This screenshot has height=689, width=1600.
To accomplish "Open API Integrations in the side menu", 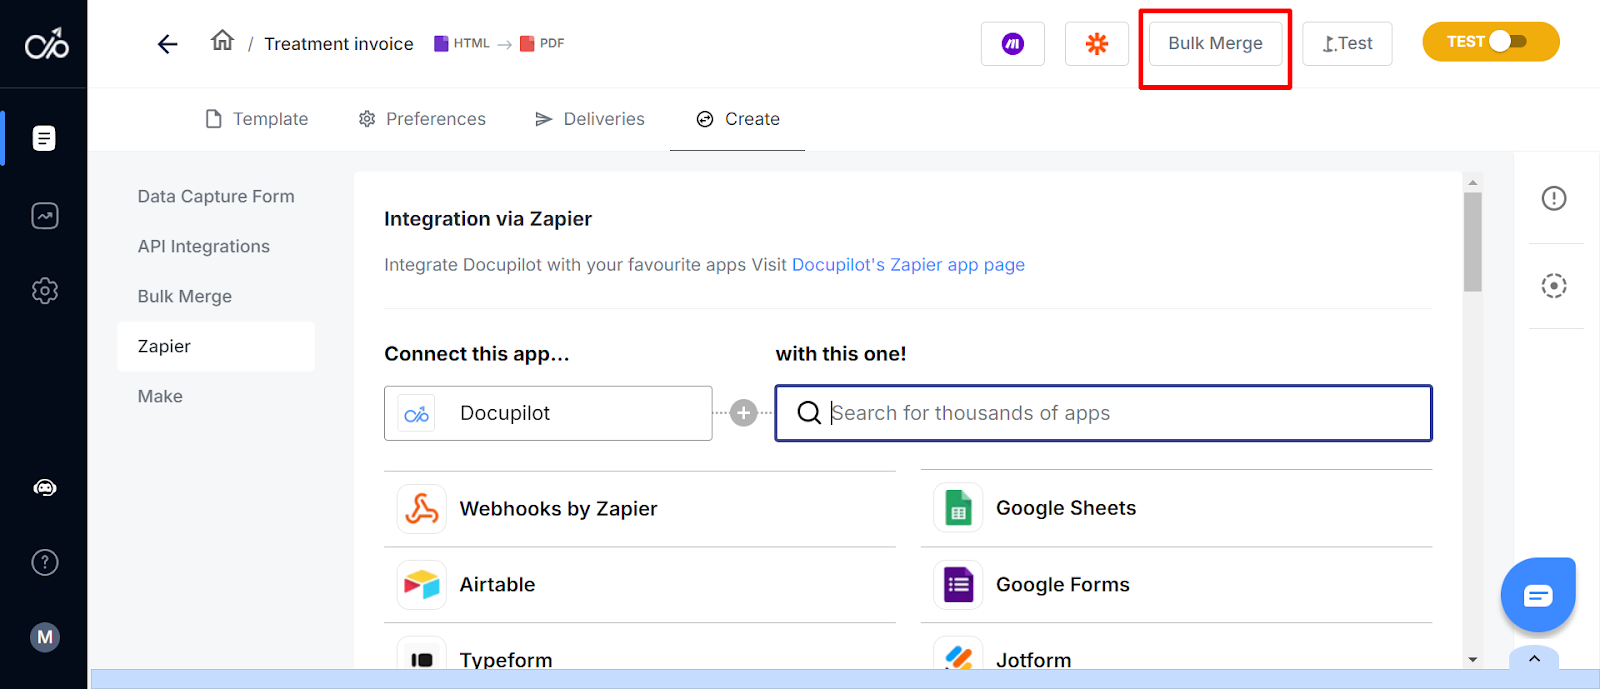I will click(x=204, y=247).
